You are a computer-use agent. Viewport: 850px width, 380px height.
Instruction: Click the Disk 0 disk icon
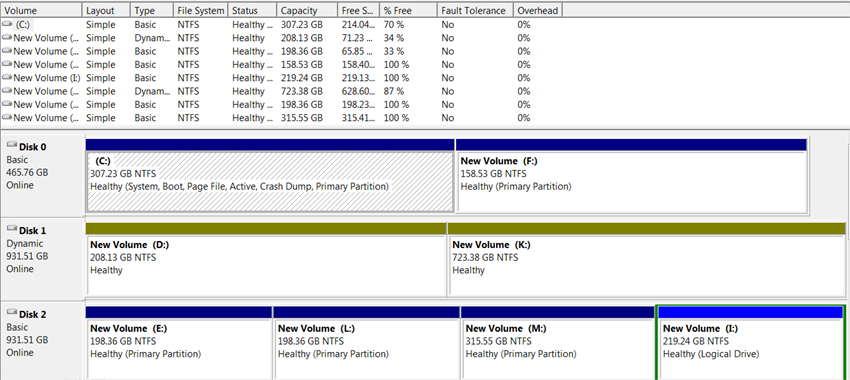point(12,145)
